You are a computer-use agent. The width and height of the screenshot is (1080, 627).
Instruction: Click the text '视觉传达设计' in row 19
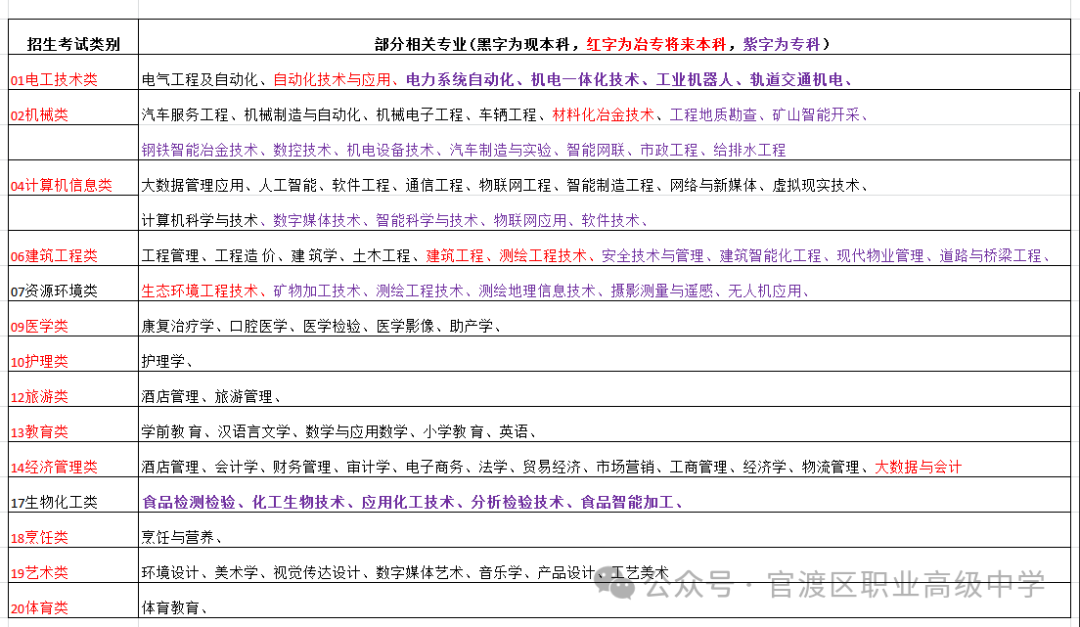[x=316, y=573]
